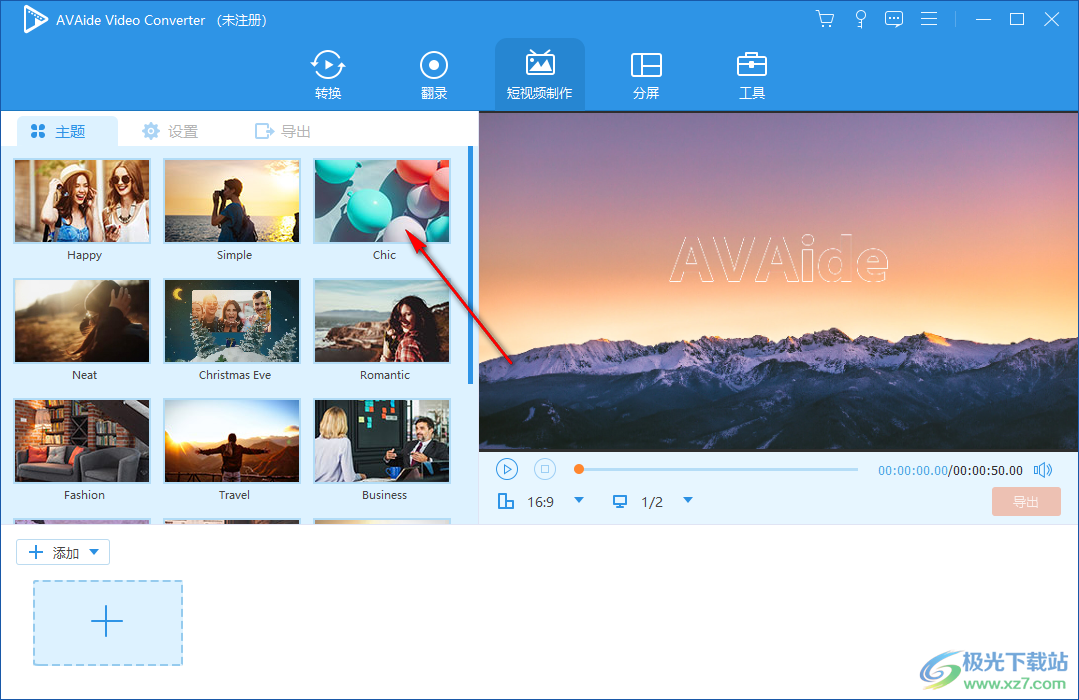Image resolution: width=1079 pixels, height=700 pixels.
Task: Play the preview video
Action: 507,469
